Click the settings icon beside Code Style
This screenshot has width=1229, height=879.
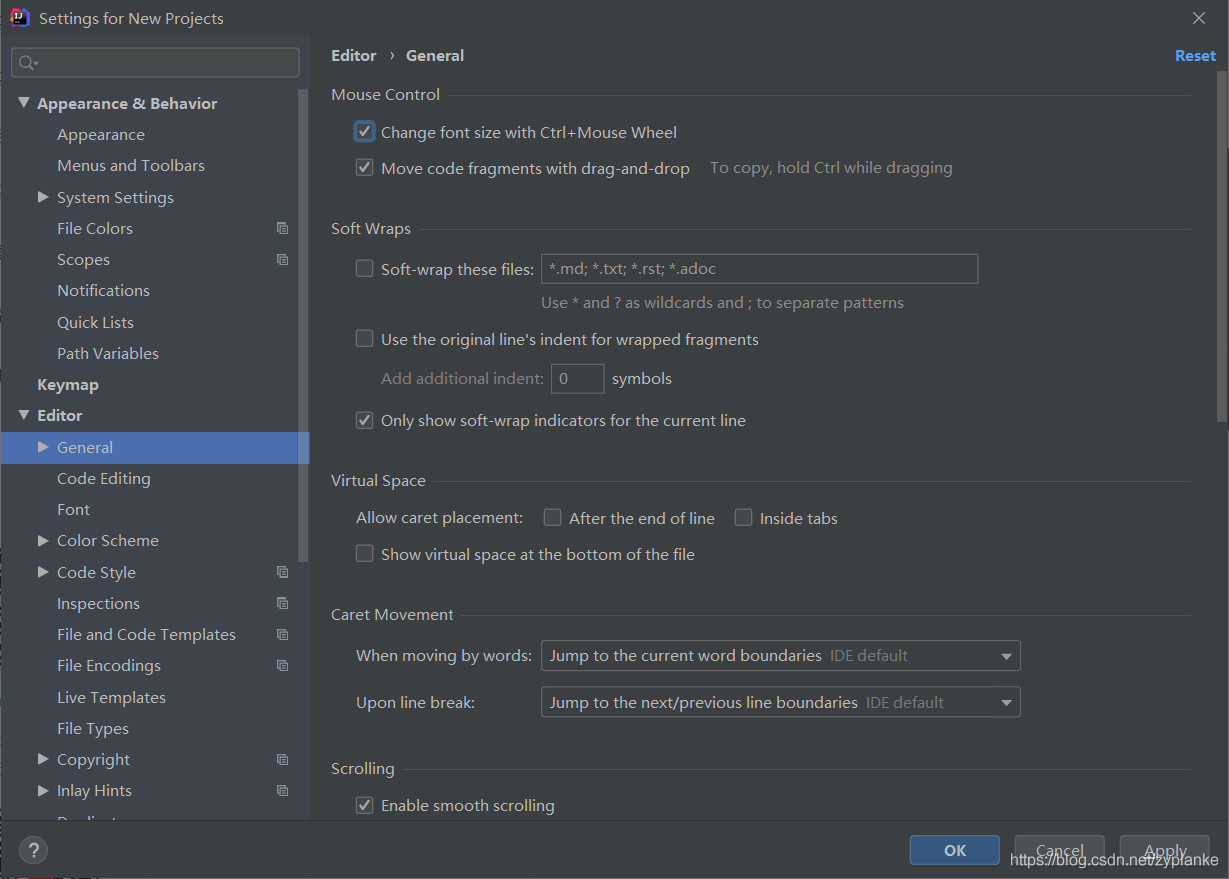282,571
